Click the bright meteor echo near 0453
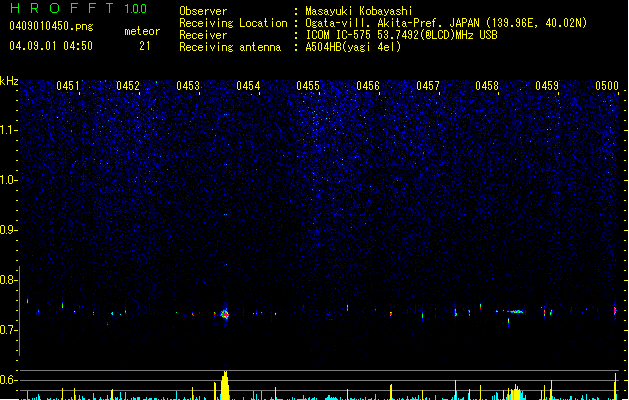 (225, 314)
